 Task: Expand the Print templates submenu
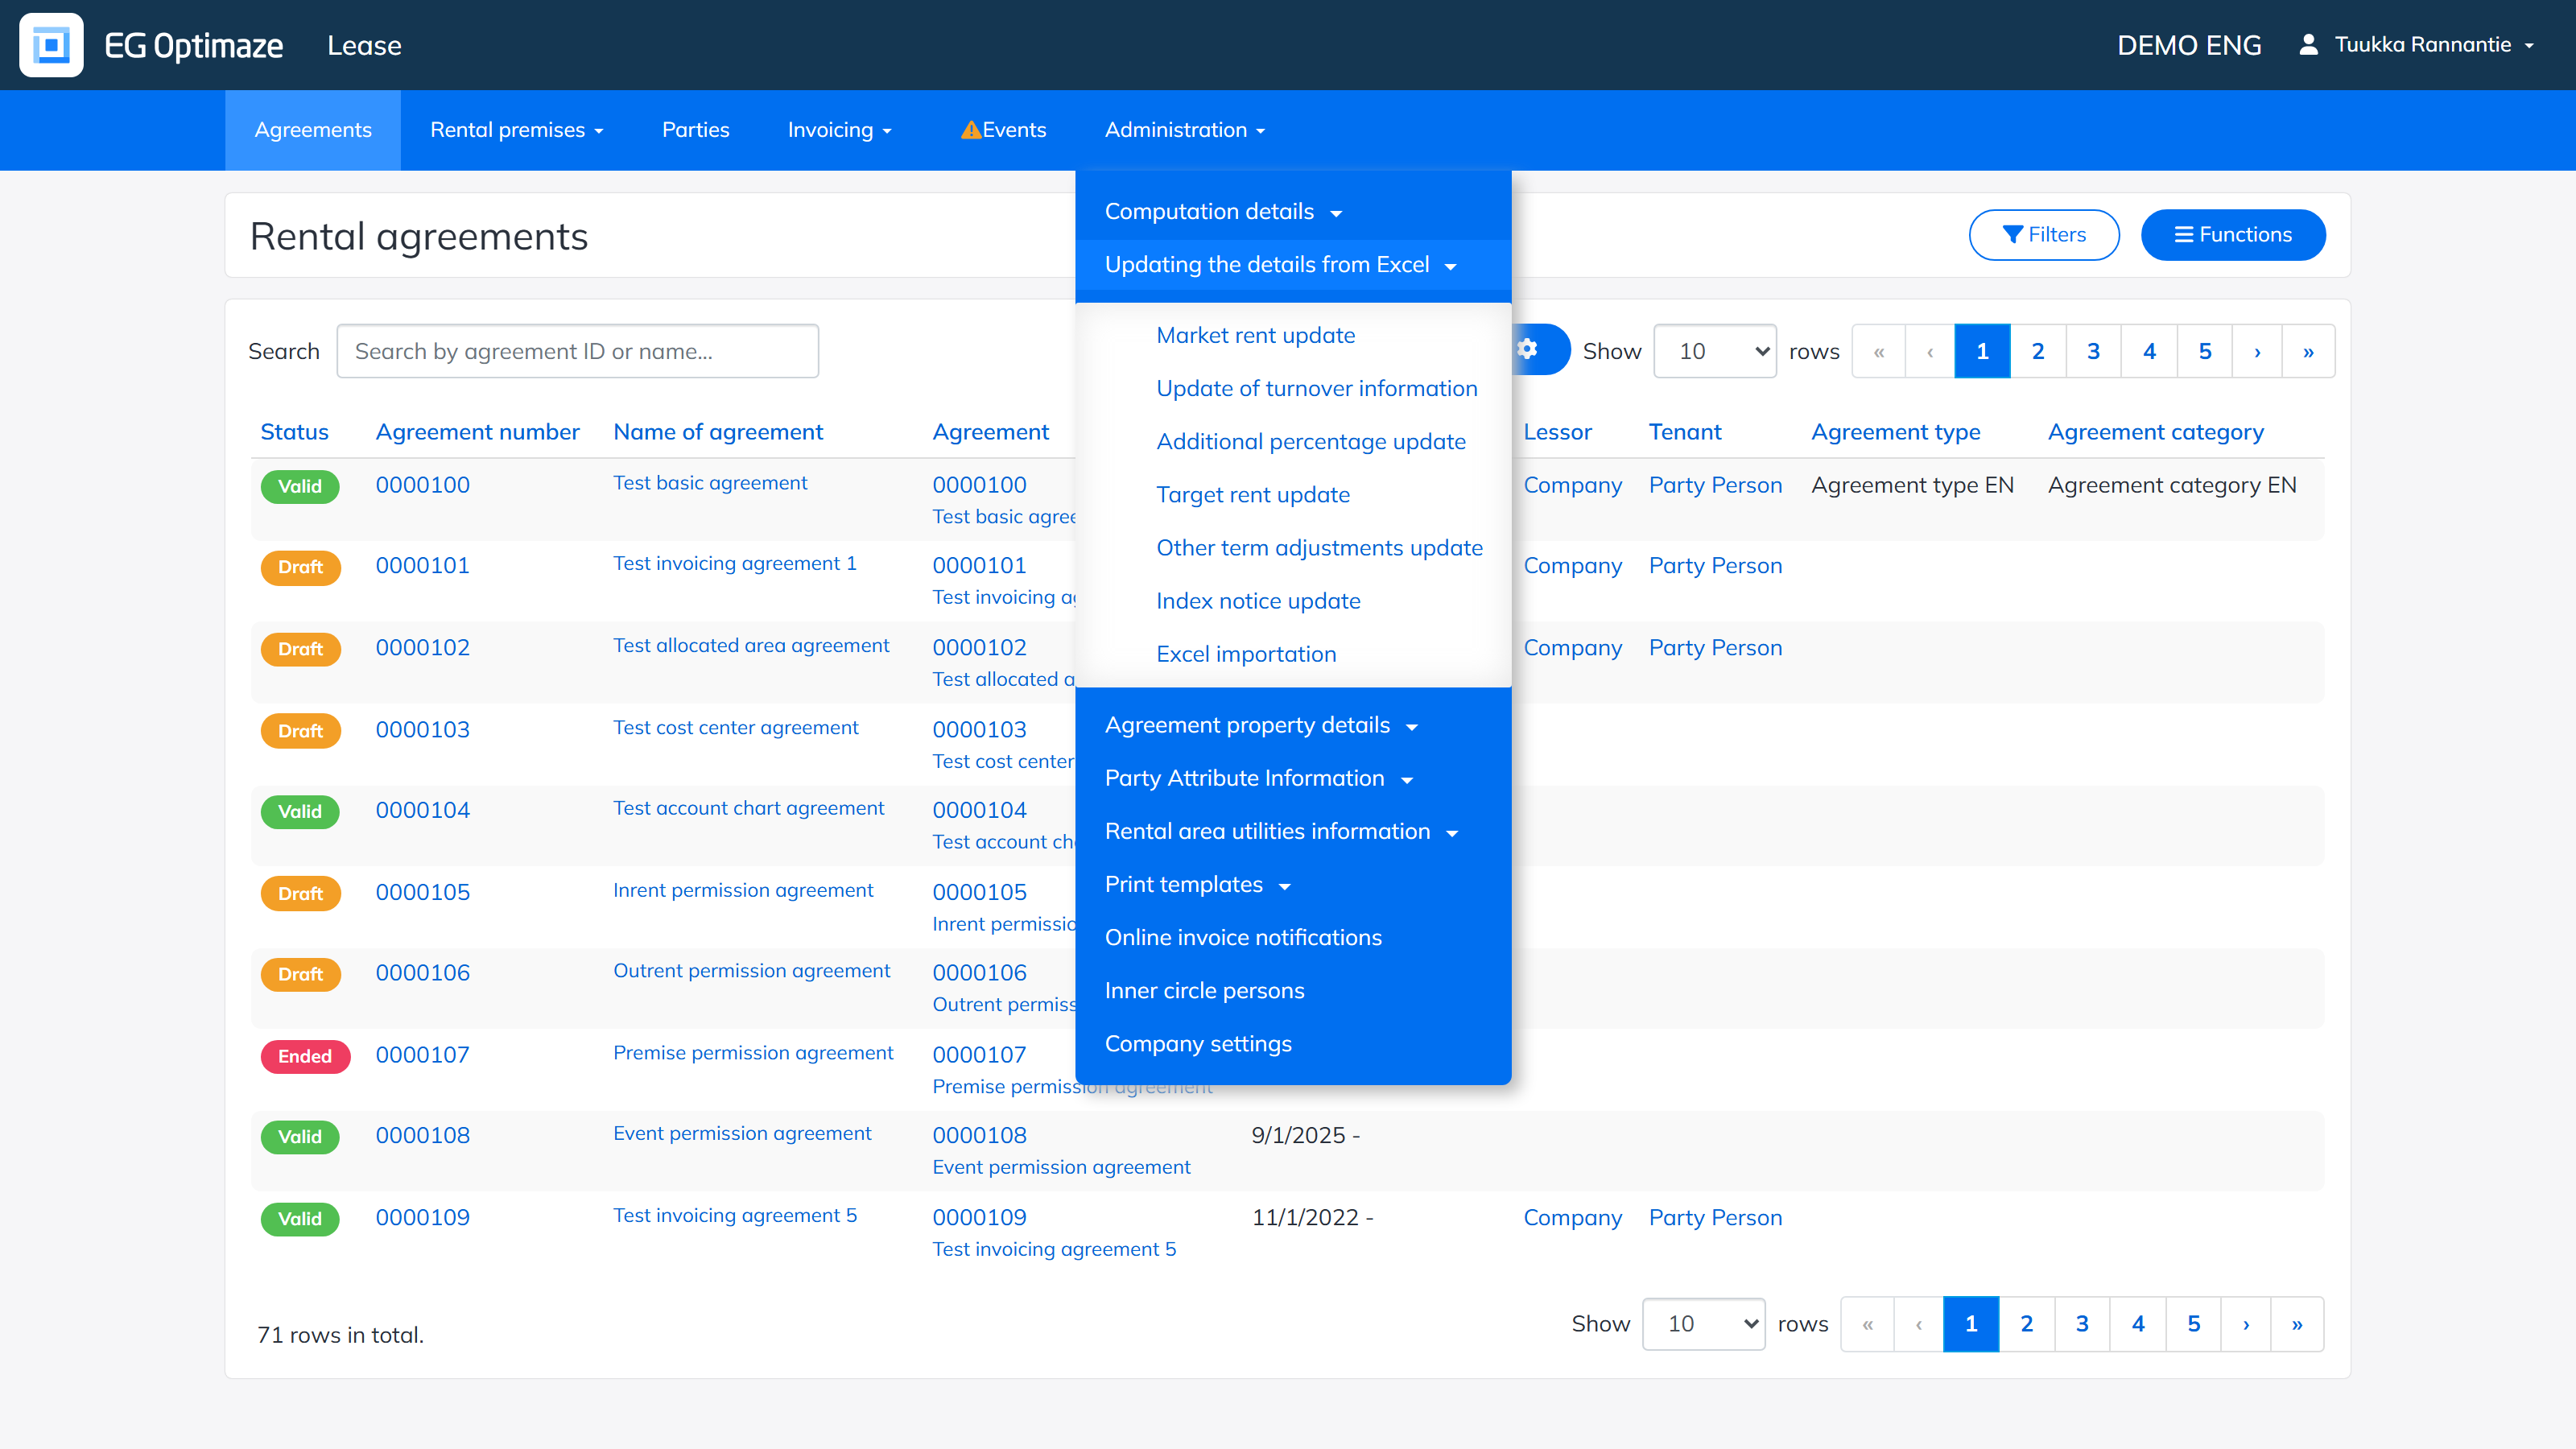1197,885
